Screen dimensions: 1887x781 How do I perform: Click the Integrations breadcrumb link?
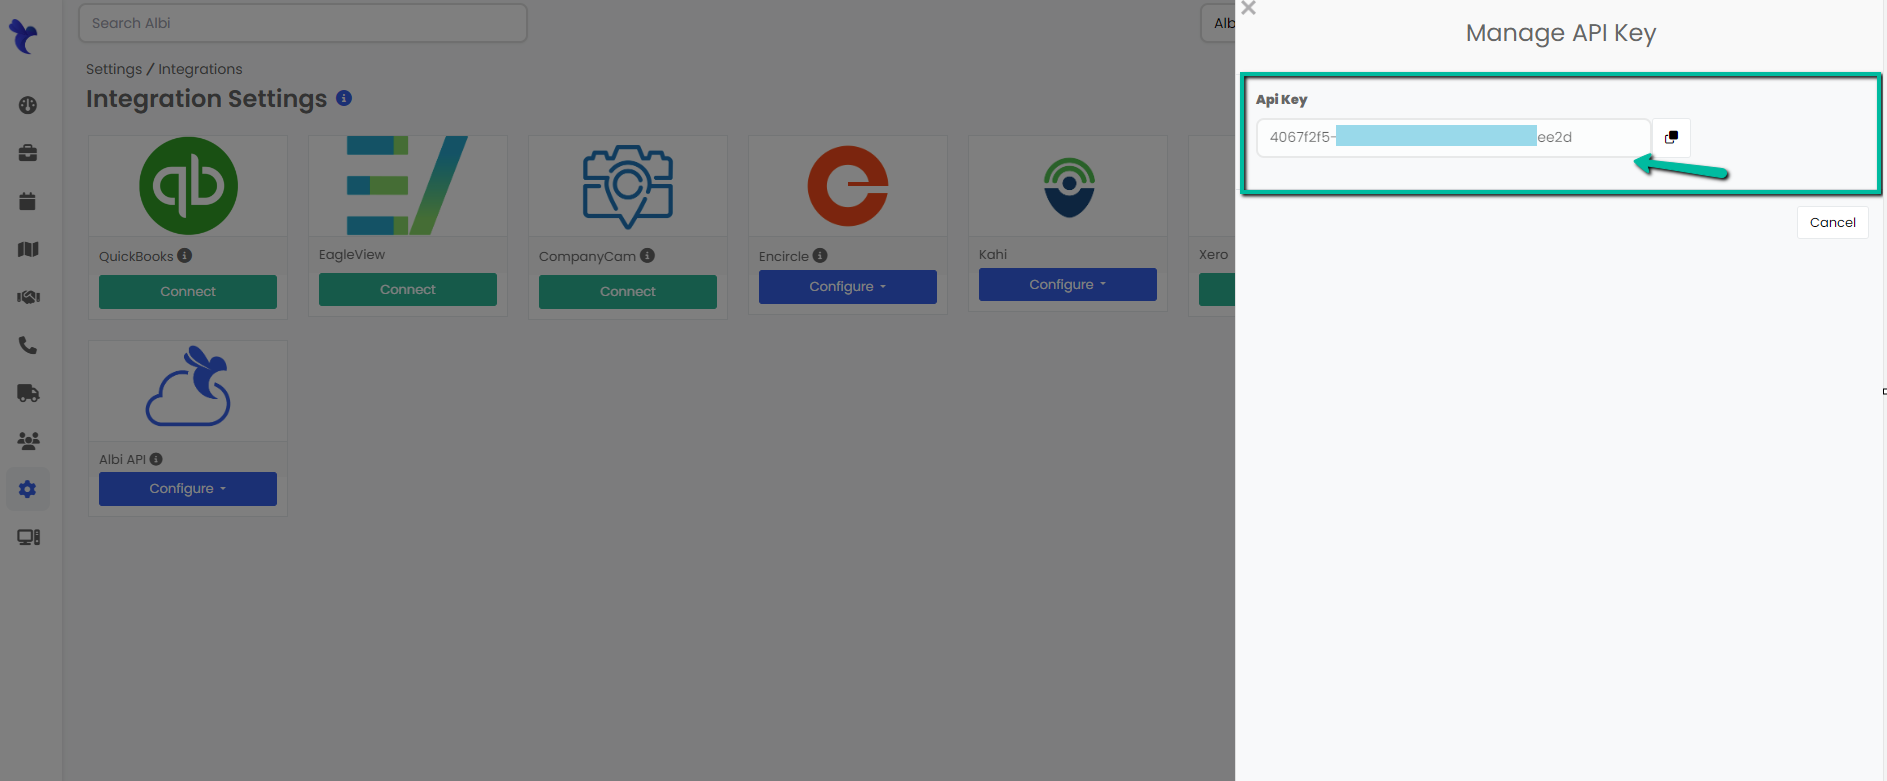click(x=200, y=69)
